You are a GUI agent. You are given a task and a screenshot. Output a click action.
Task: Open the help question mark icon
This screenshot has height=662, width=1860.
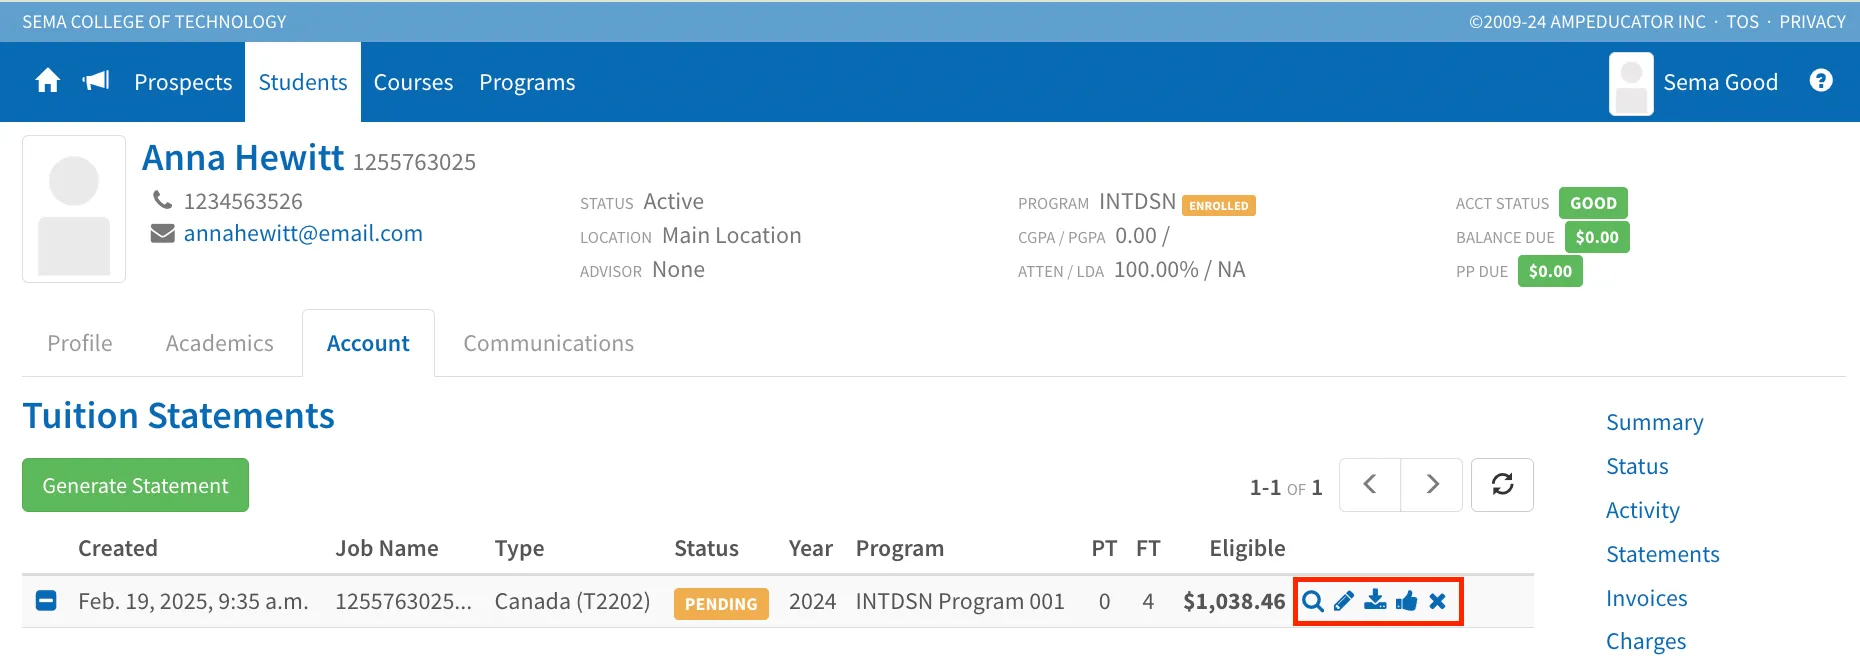(1821, 81)
